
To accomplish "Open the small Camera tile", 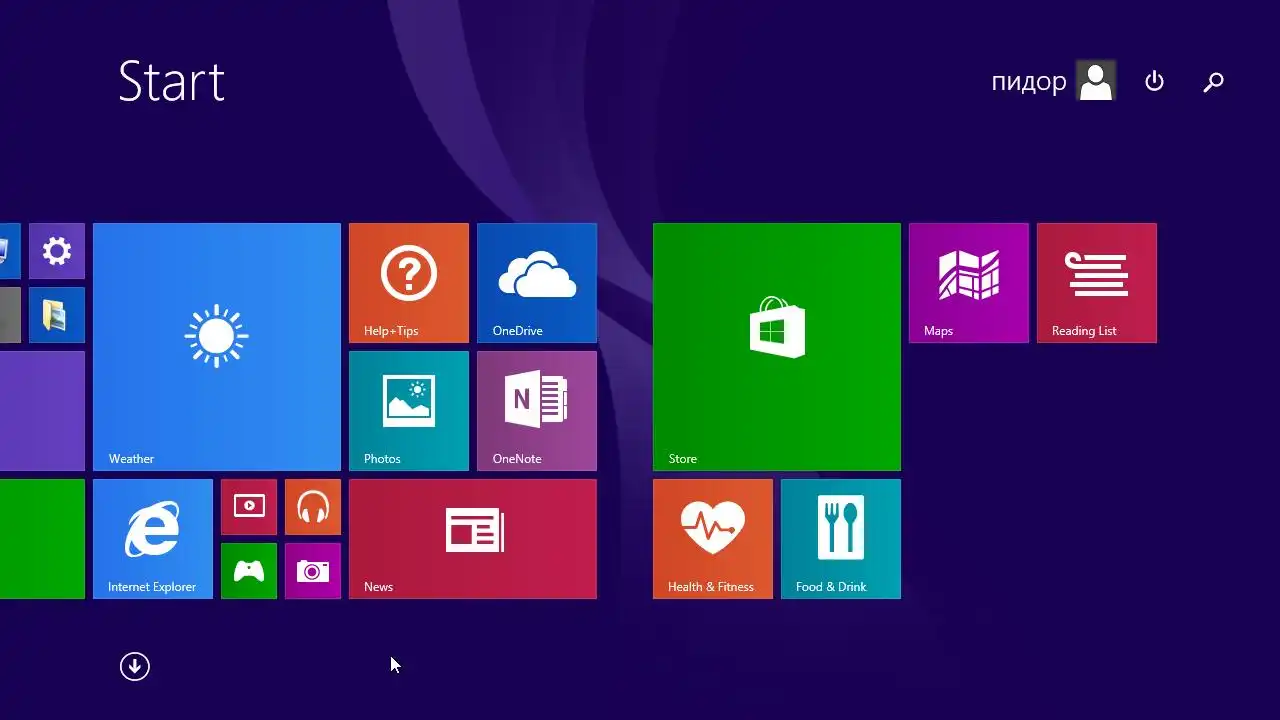I will point(313,571).
